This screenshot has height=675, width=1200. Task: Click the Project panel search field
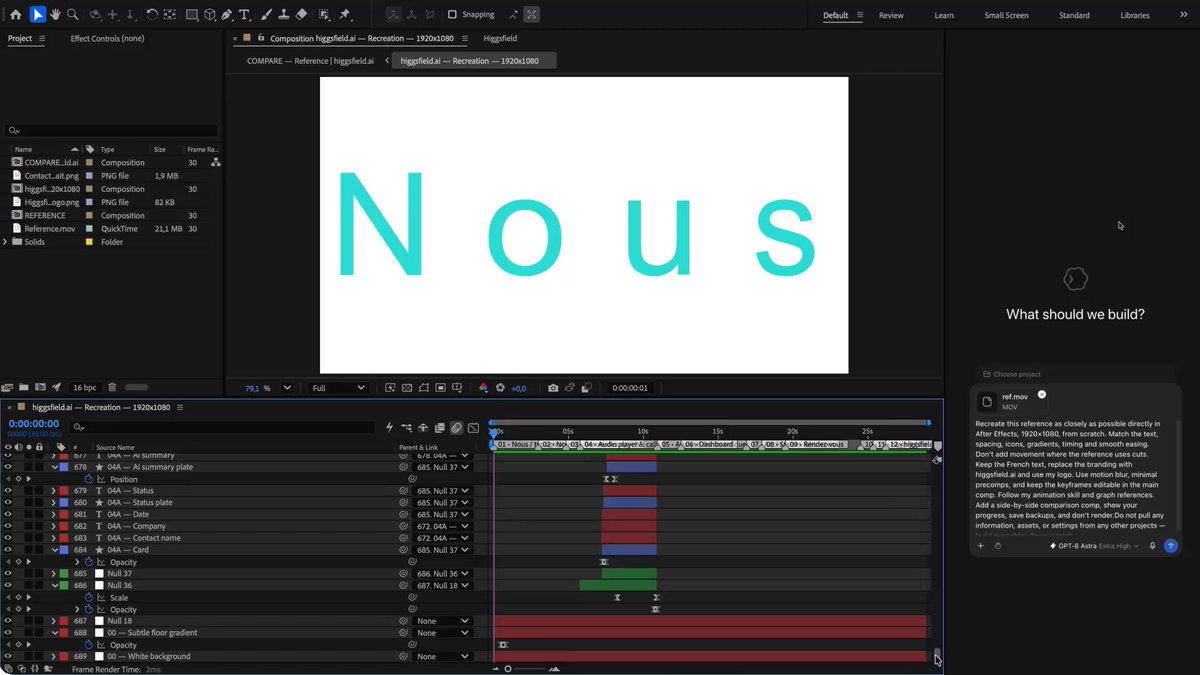pos(110,130)
